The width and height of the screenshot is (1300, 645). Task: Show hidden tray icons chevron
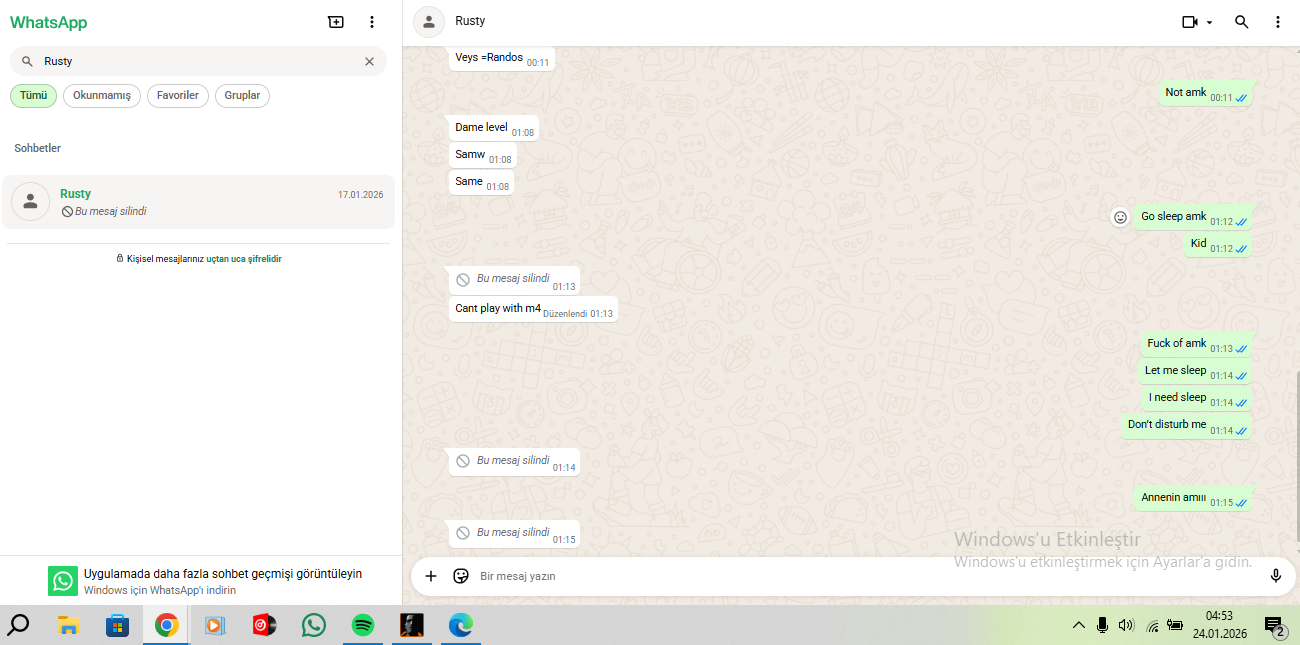pyautogui.click(x=1079, y=626)
